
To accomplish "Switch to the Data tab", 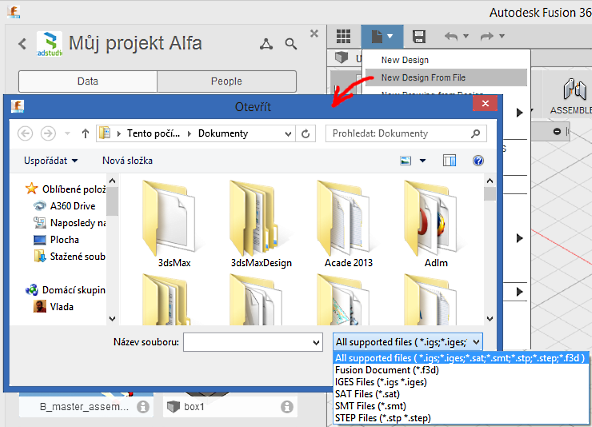I will 88,81.
